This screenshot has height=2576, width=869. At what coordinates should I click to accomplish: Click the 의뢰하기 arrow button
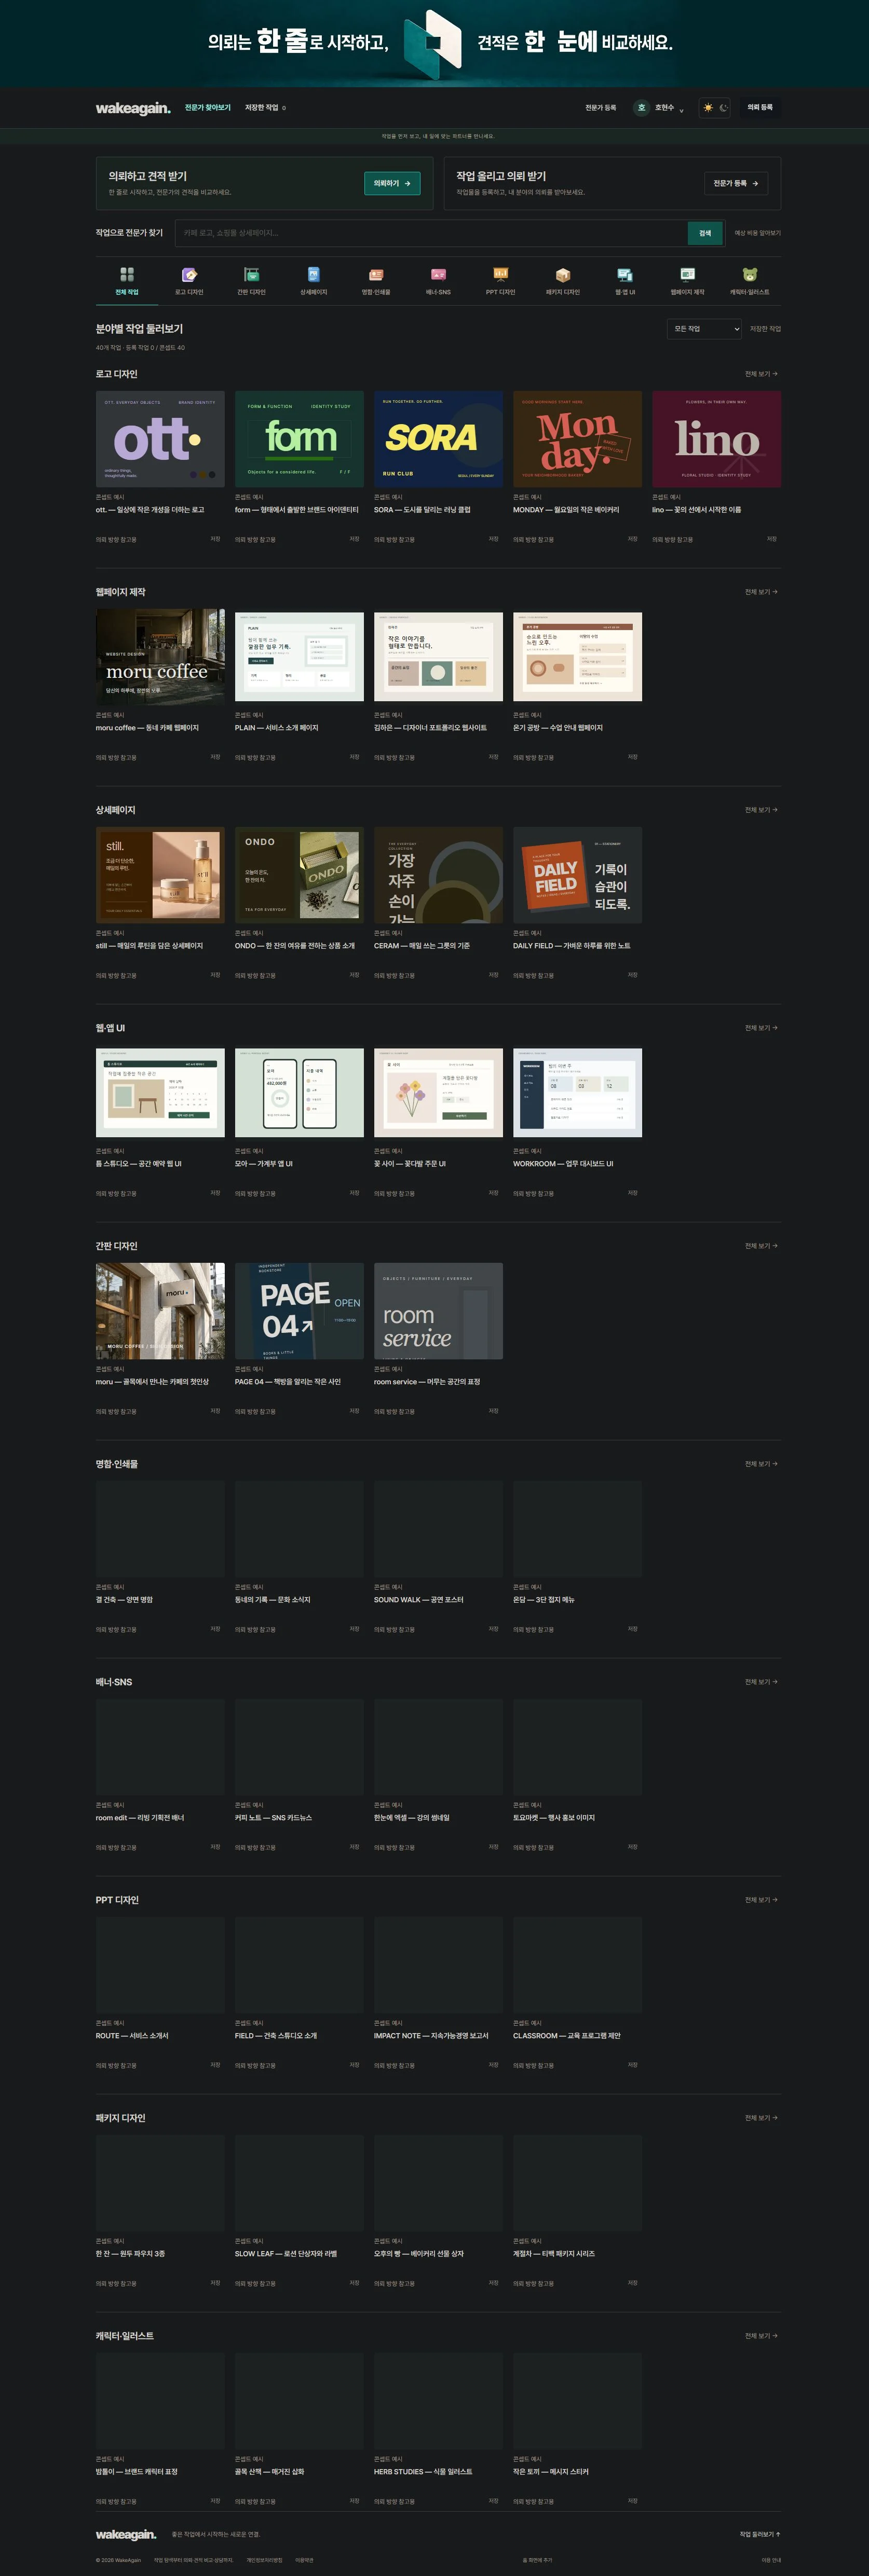pyautogui.click(x=392, y=183)
